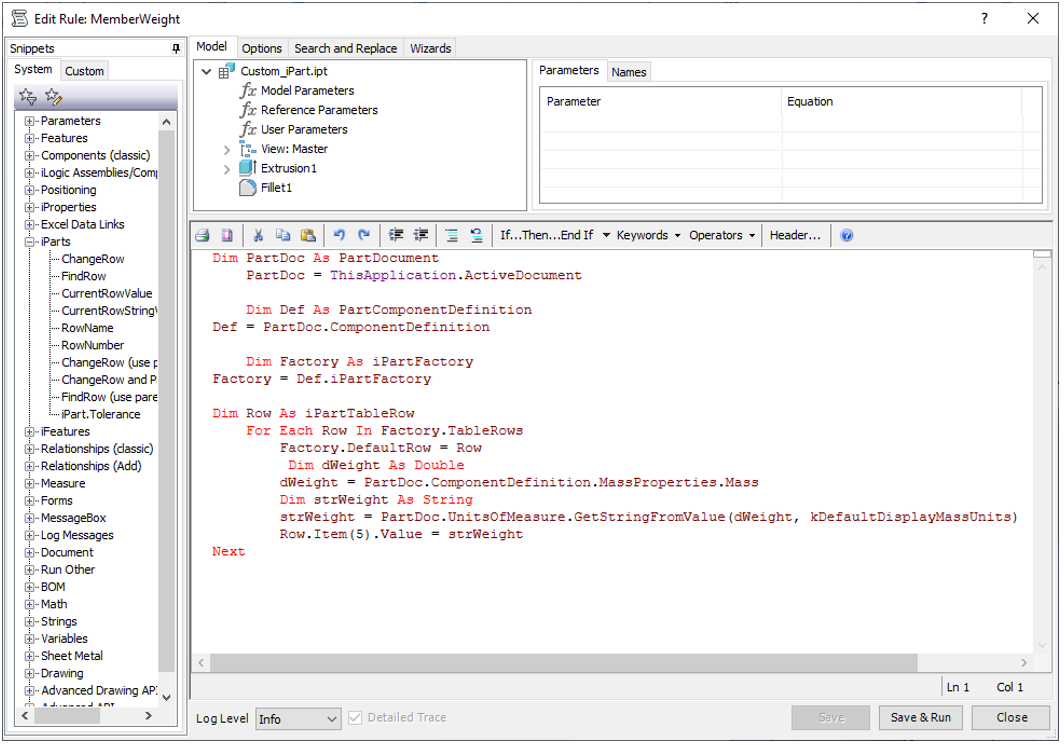
Task: Select the Model tab
Action: point(212,47)
